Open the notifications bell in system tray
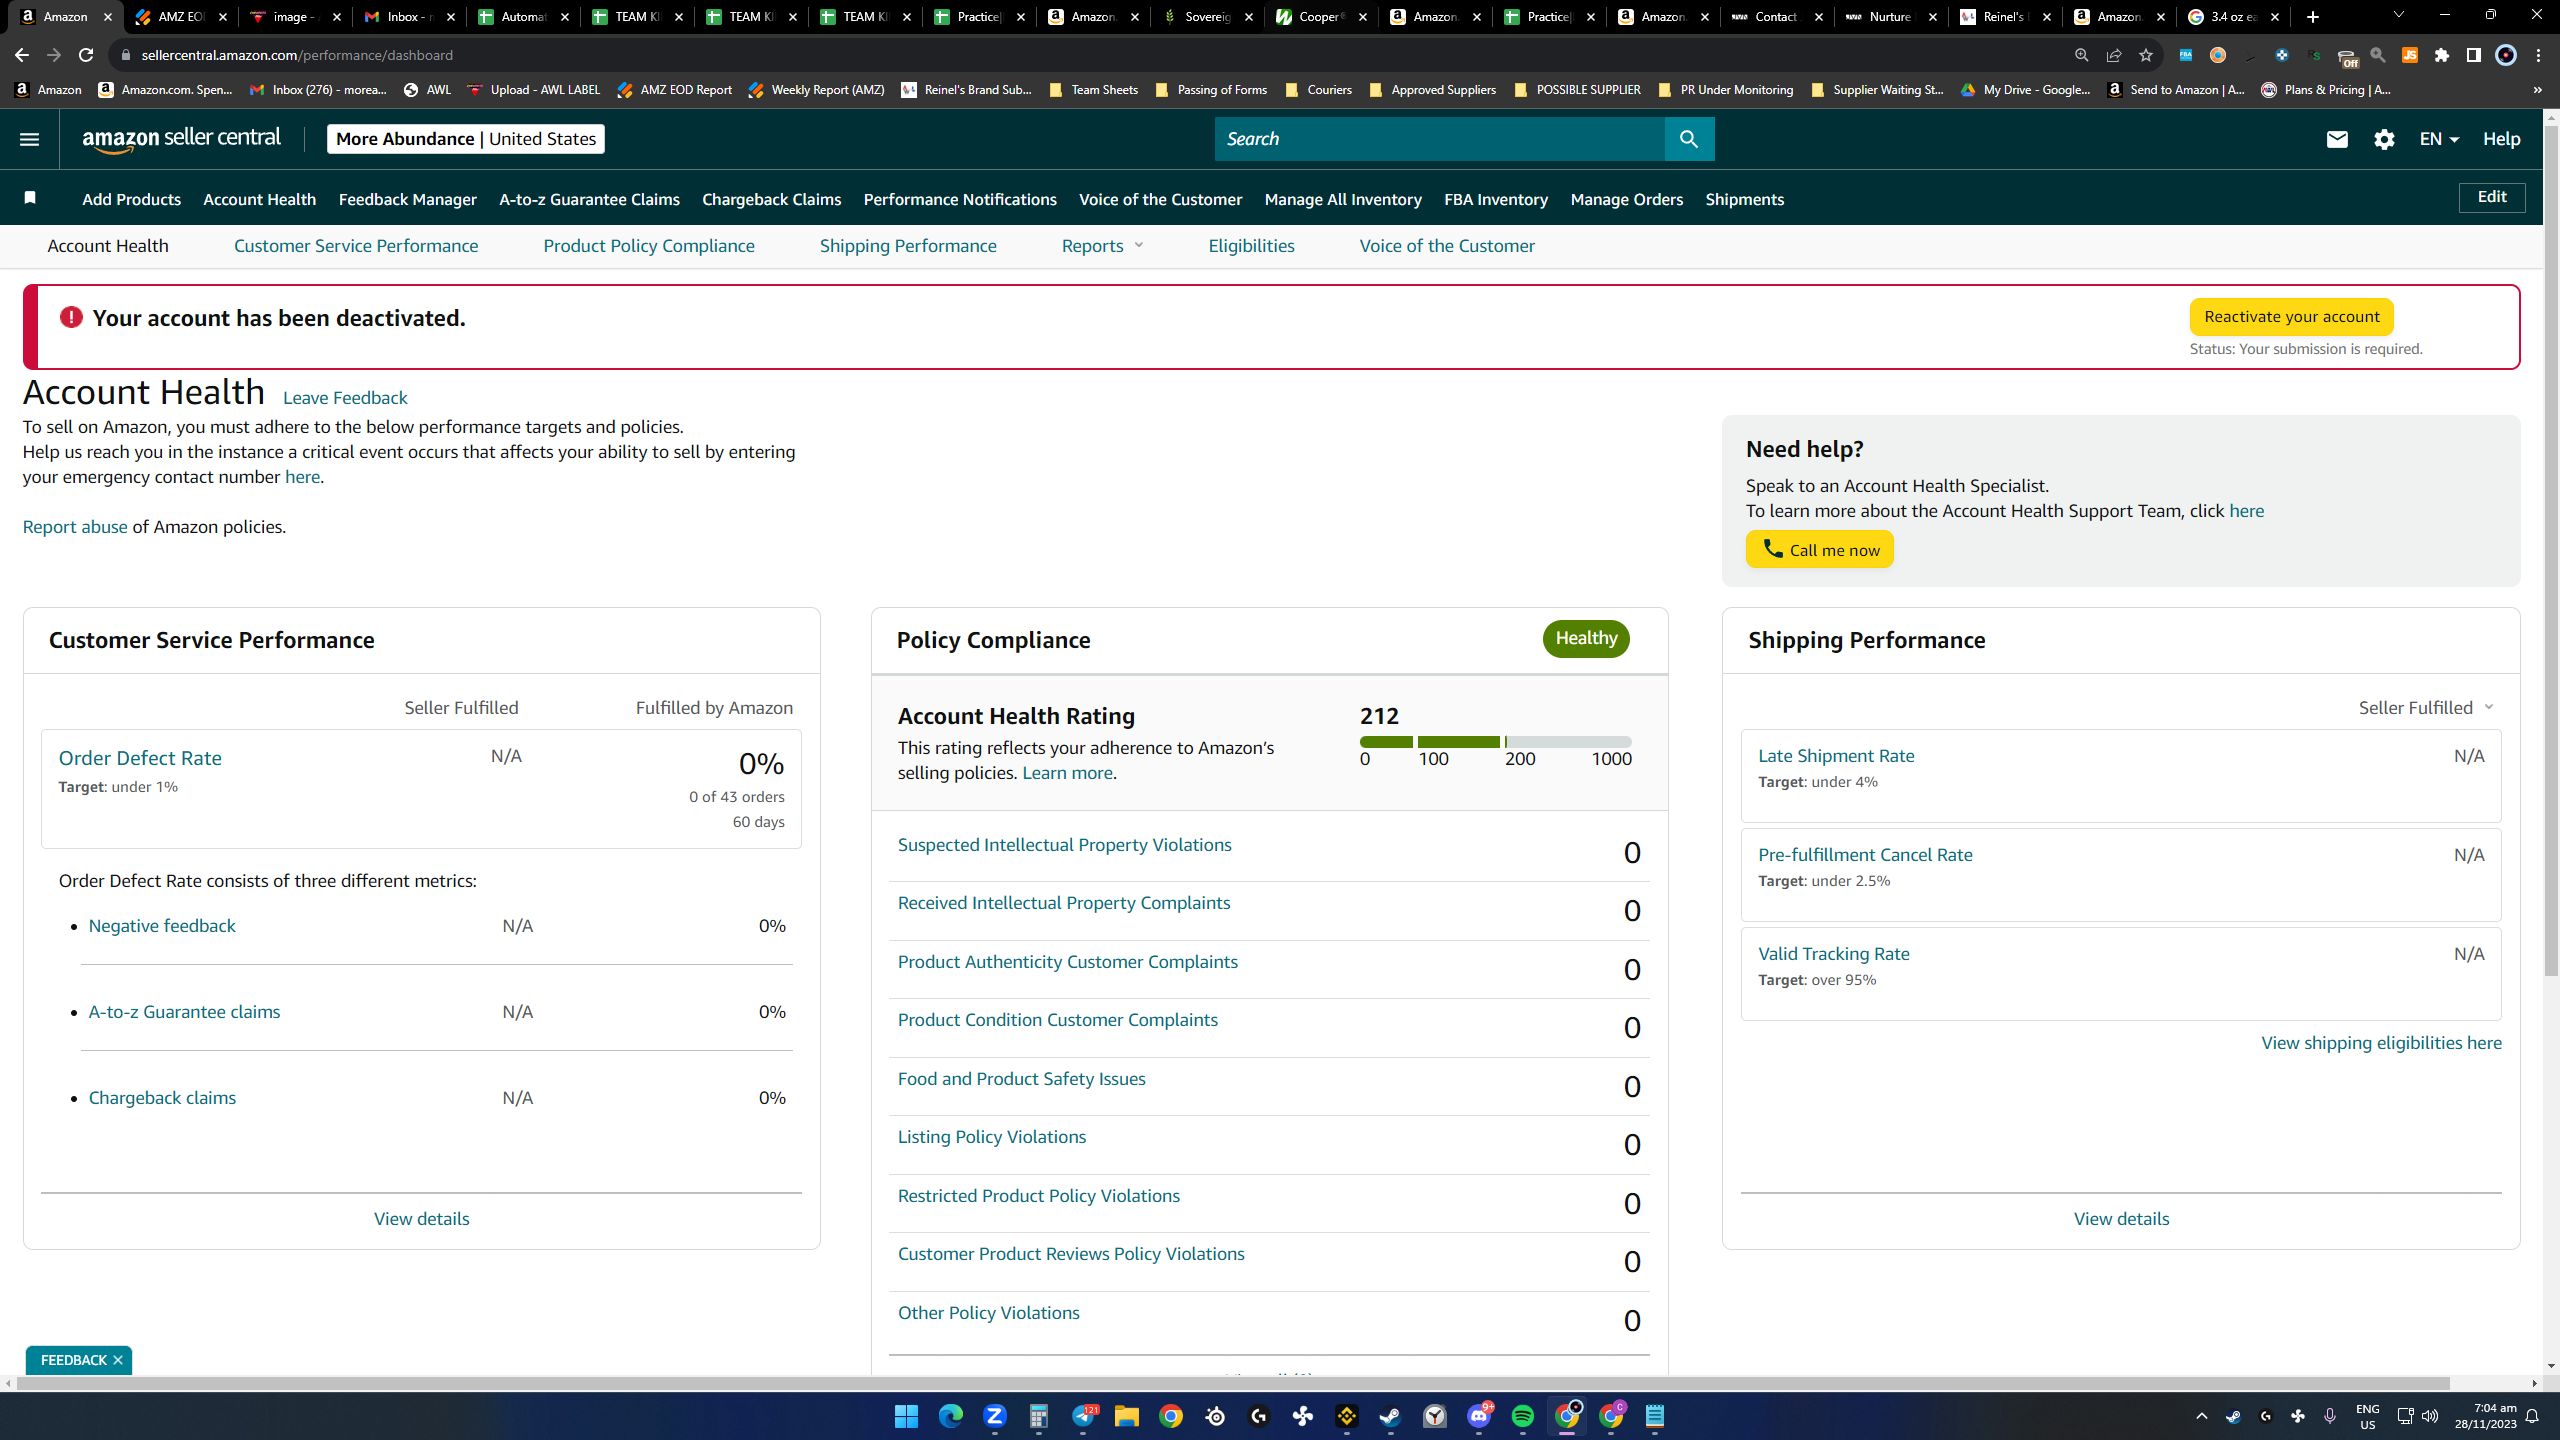 pos(2532,1416)
